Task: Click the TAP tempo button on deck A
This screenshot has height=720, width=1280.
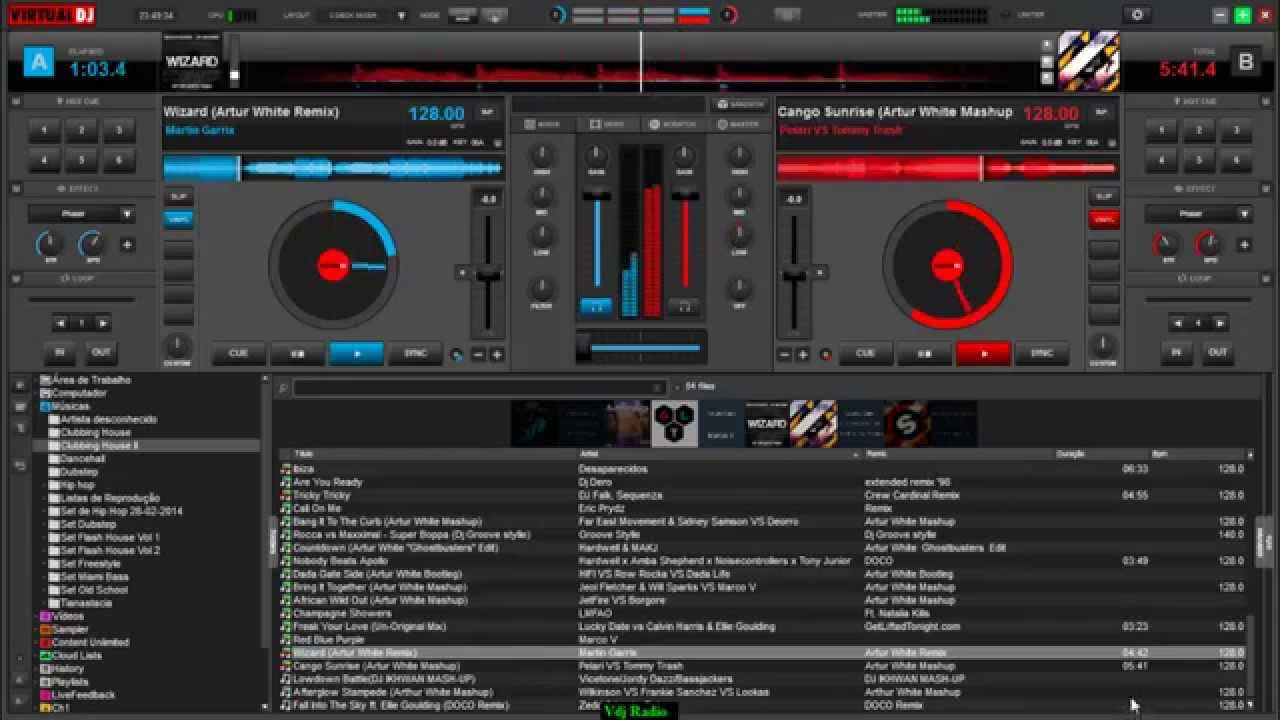Action: tap(487, 112)
